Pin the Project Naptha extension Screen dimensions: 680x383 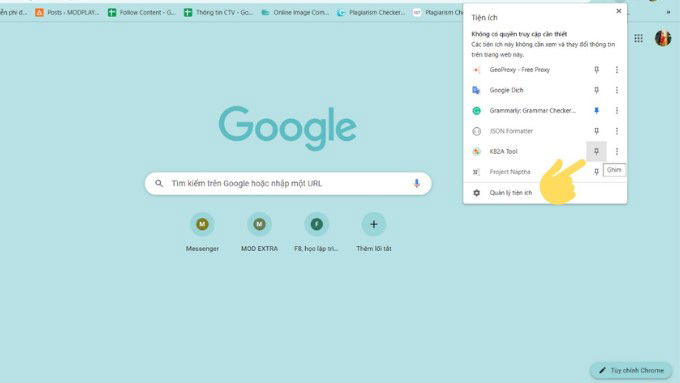596,172
